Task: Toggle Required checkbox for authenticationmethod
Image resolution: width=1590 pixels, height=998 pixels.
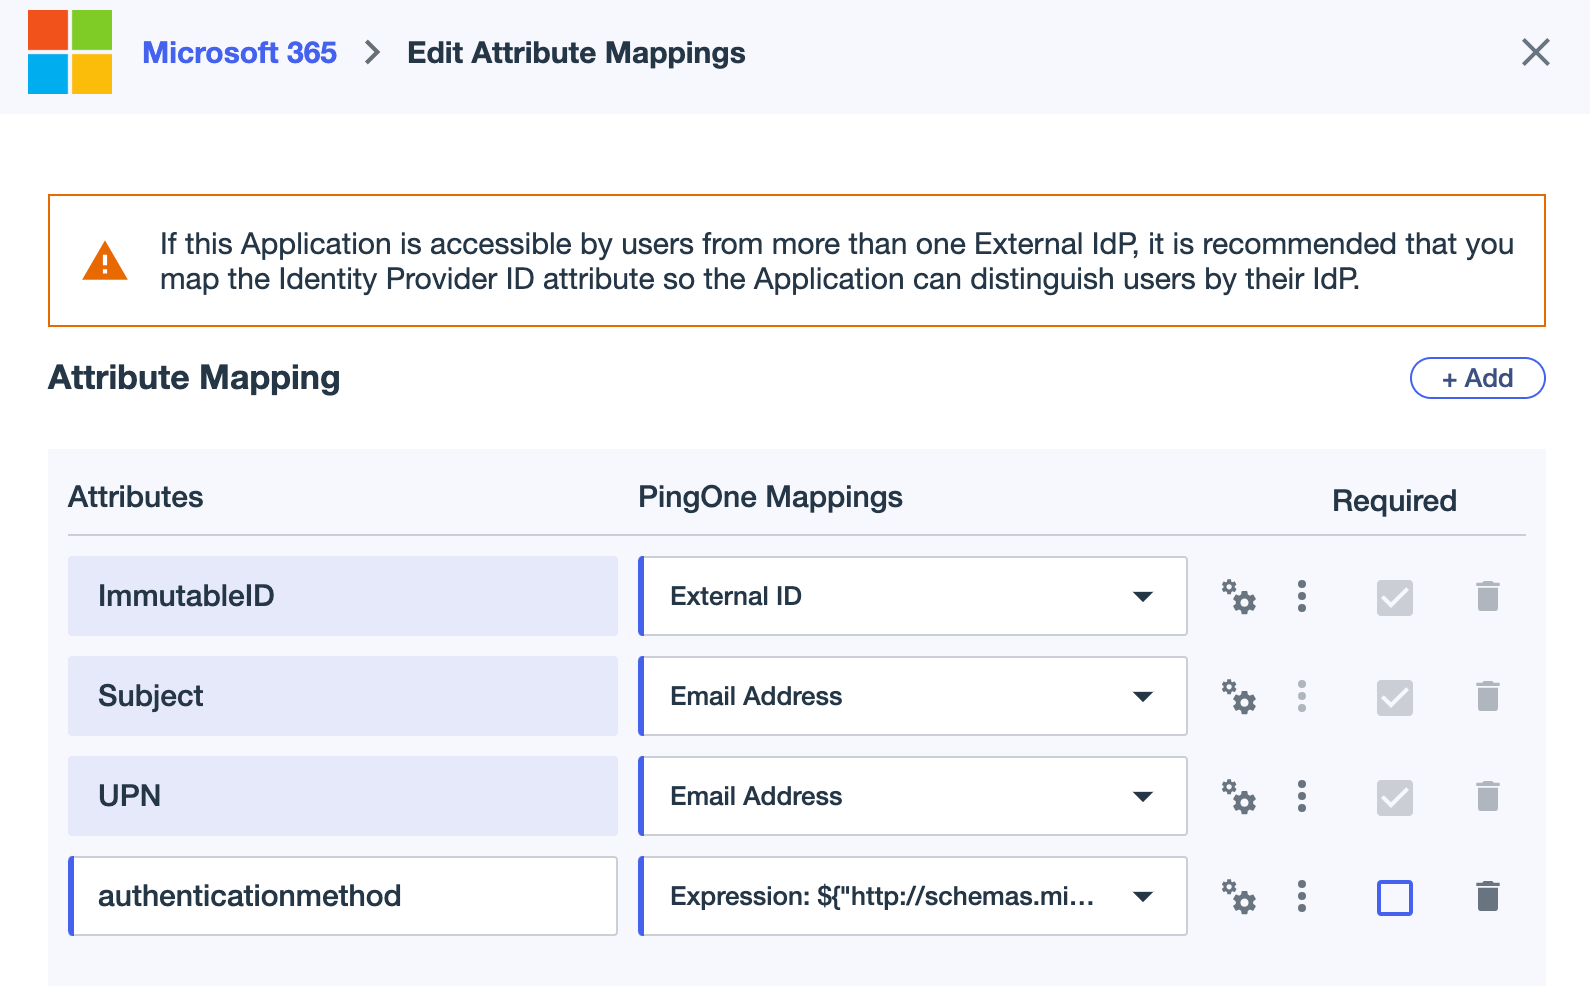Action: click(1394, 898)
